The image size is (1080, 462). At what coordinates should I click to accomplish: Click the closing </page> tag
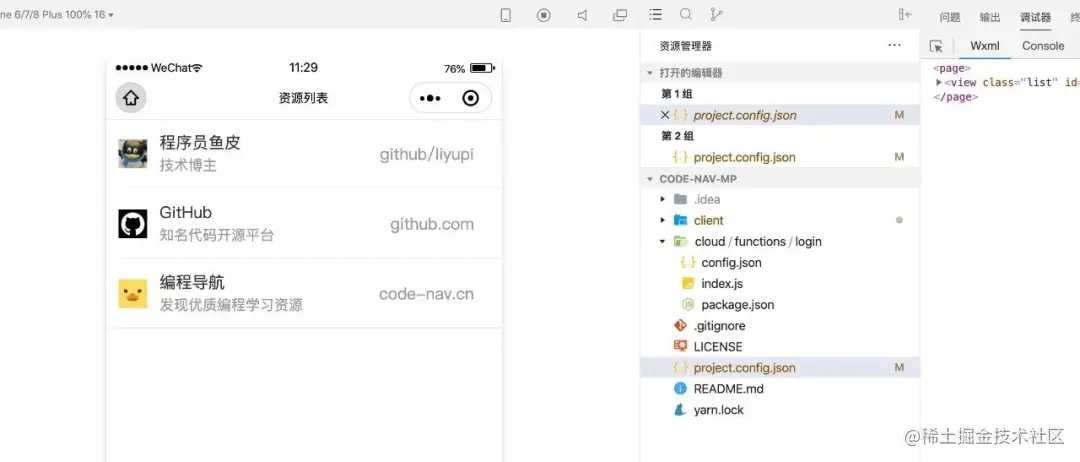tap(955, 96)
